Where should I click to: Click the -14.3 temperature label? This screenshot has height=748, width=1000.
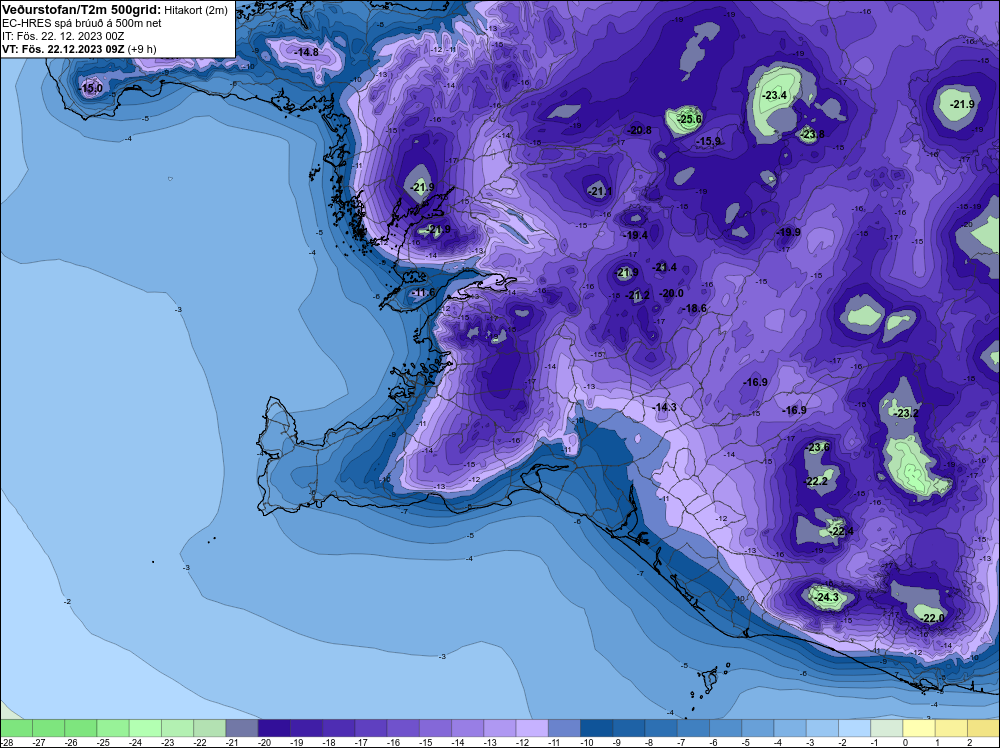(664, 407)
